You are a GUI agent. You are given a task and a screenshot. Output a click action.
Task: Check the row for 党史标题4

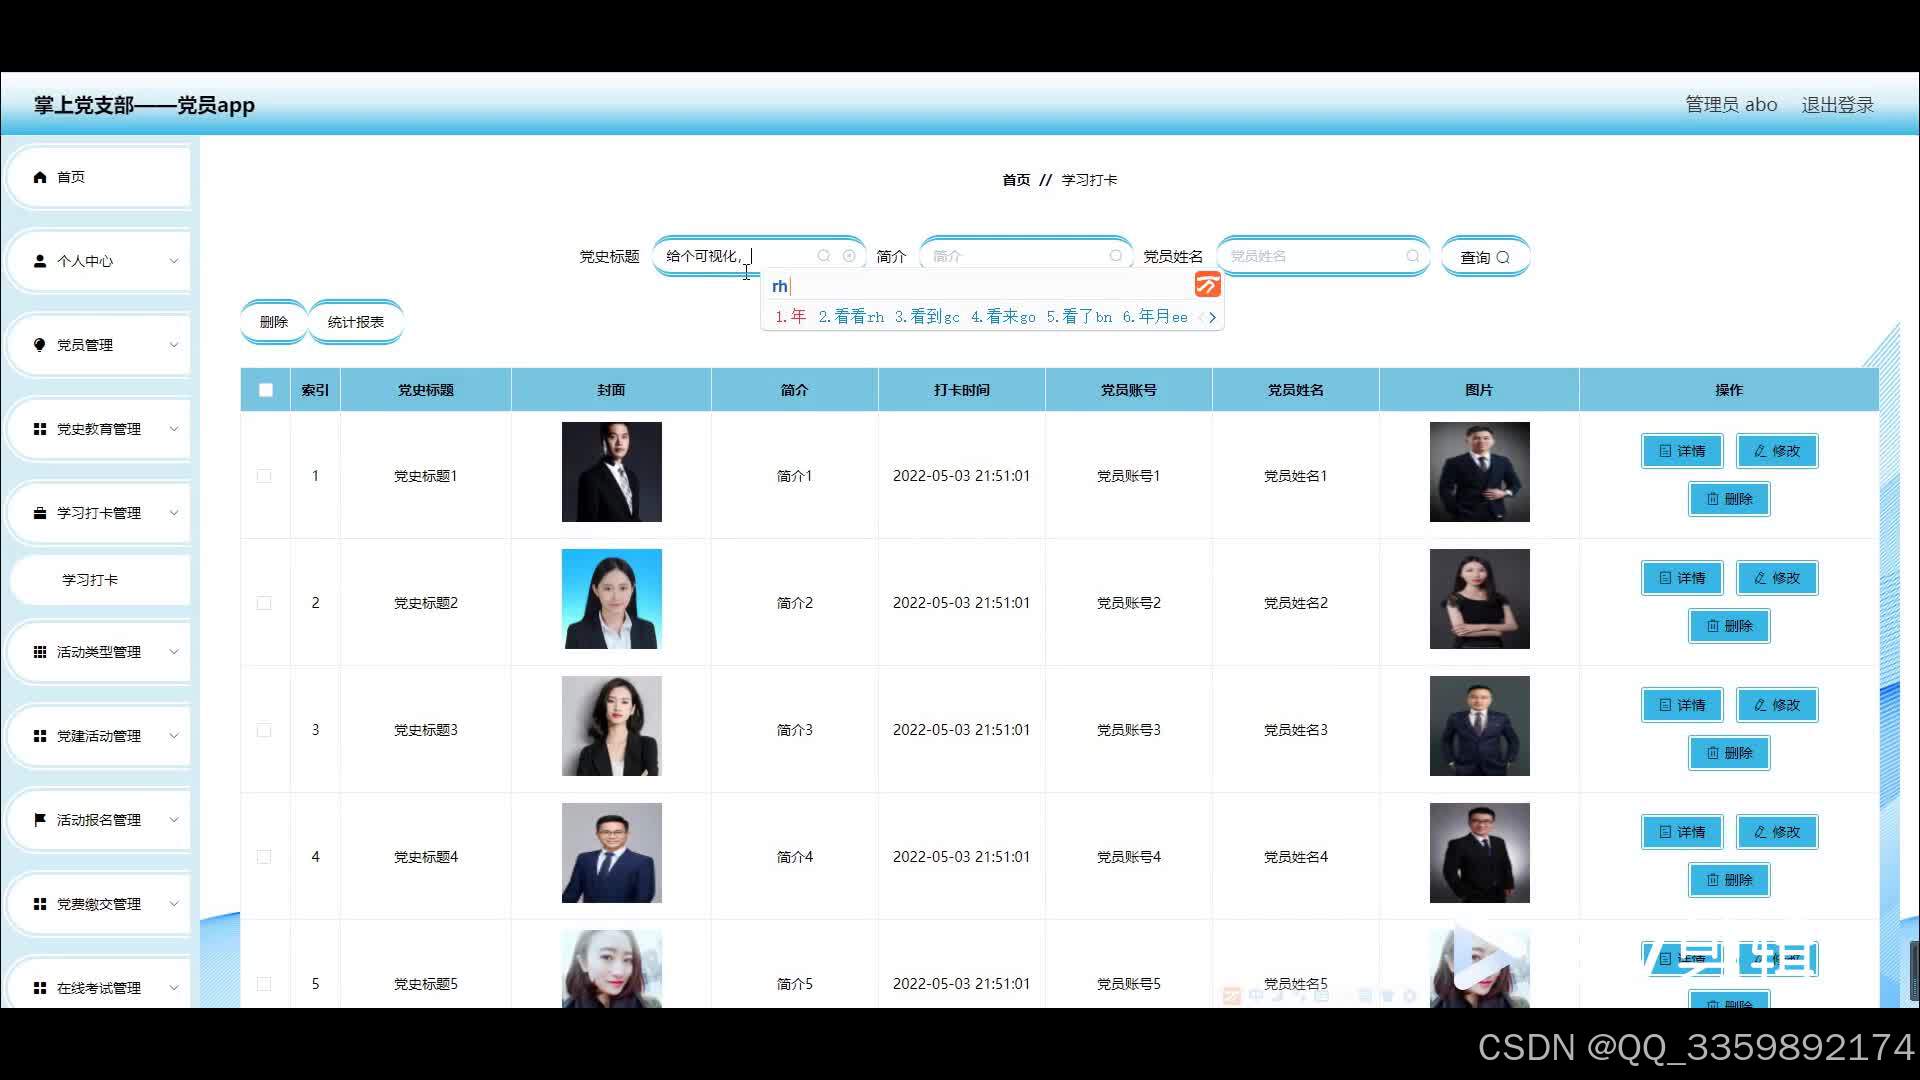pyautogui.click(x=264, y=857)
